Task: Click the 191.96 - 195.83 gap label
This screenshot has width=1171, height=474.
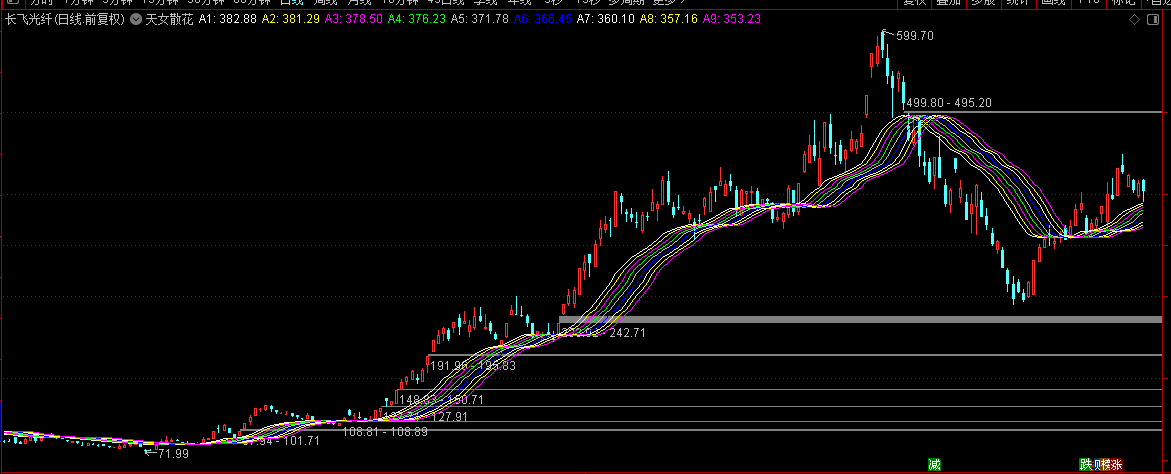Action: [473, 366]
